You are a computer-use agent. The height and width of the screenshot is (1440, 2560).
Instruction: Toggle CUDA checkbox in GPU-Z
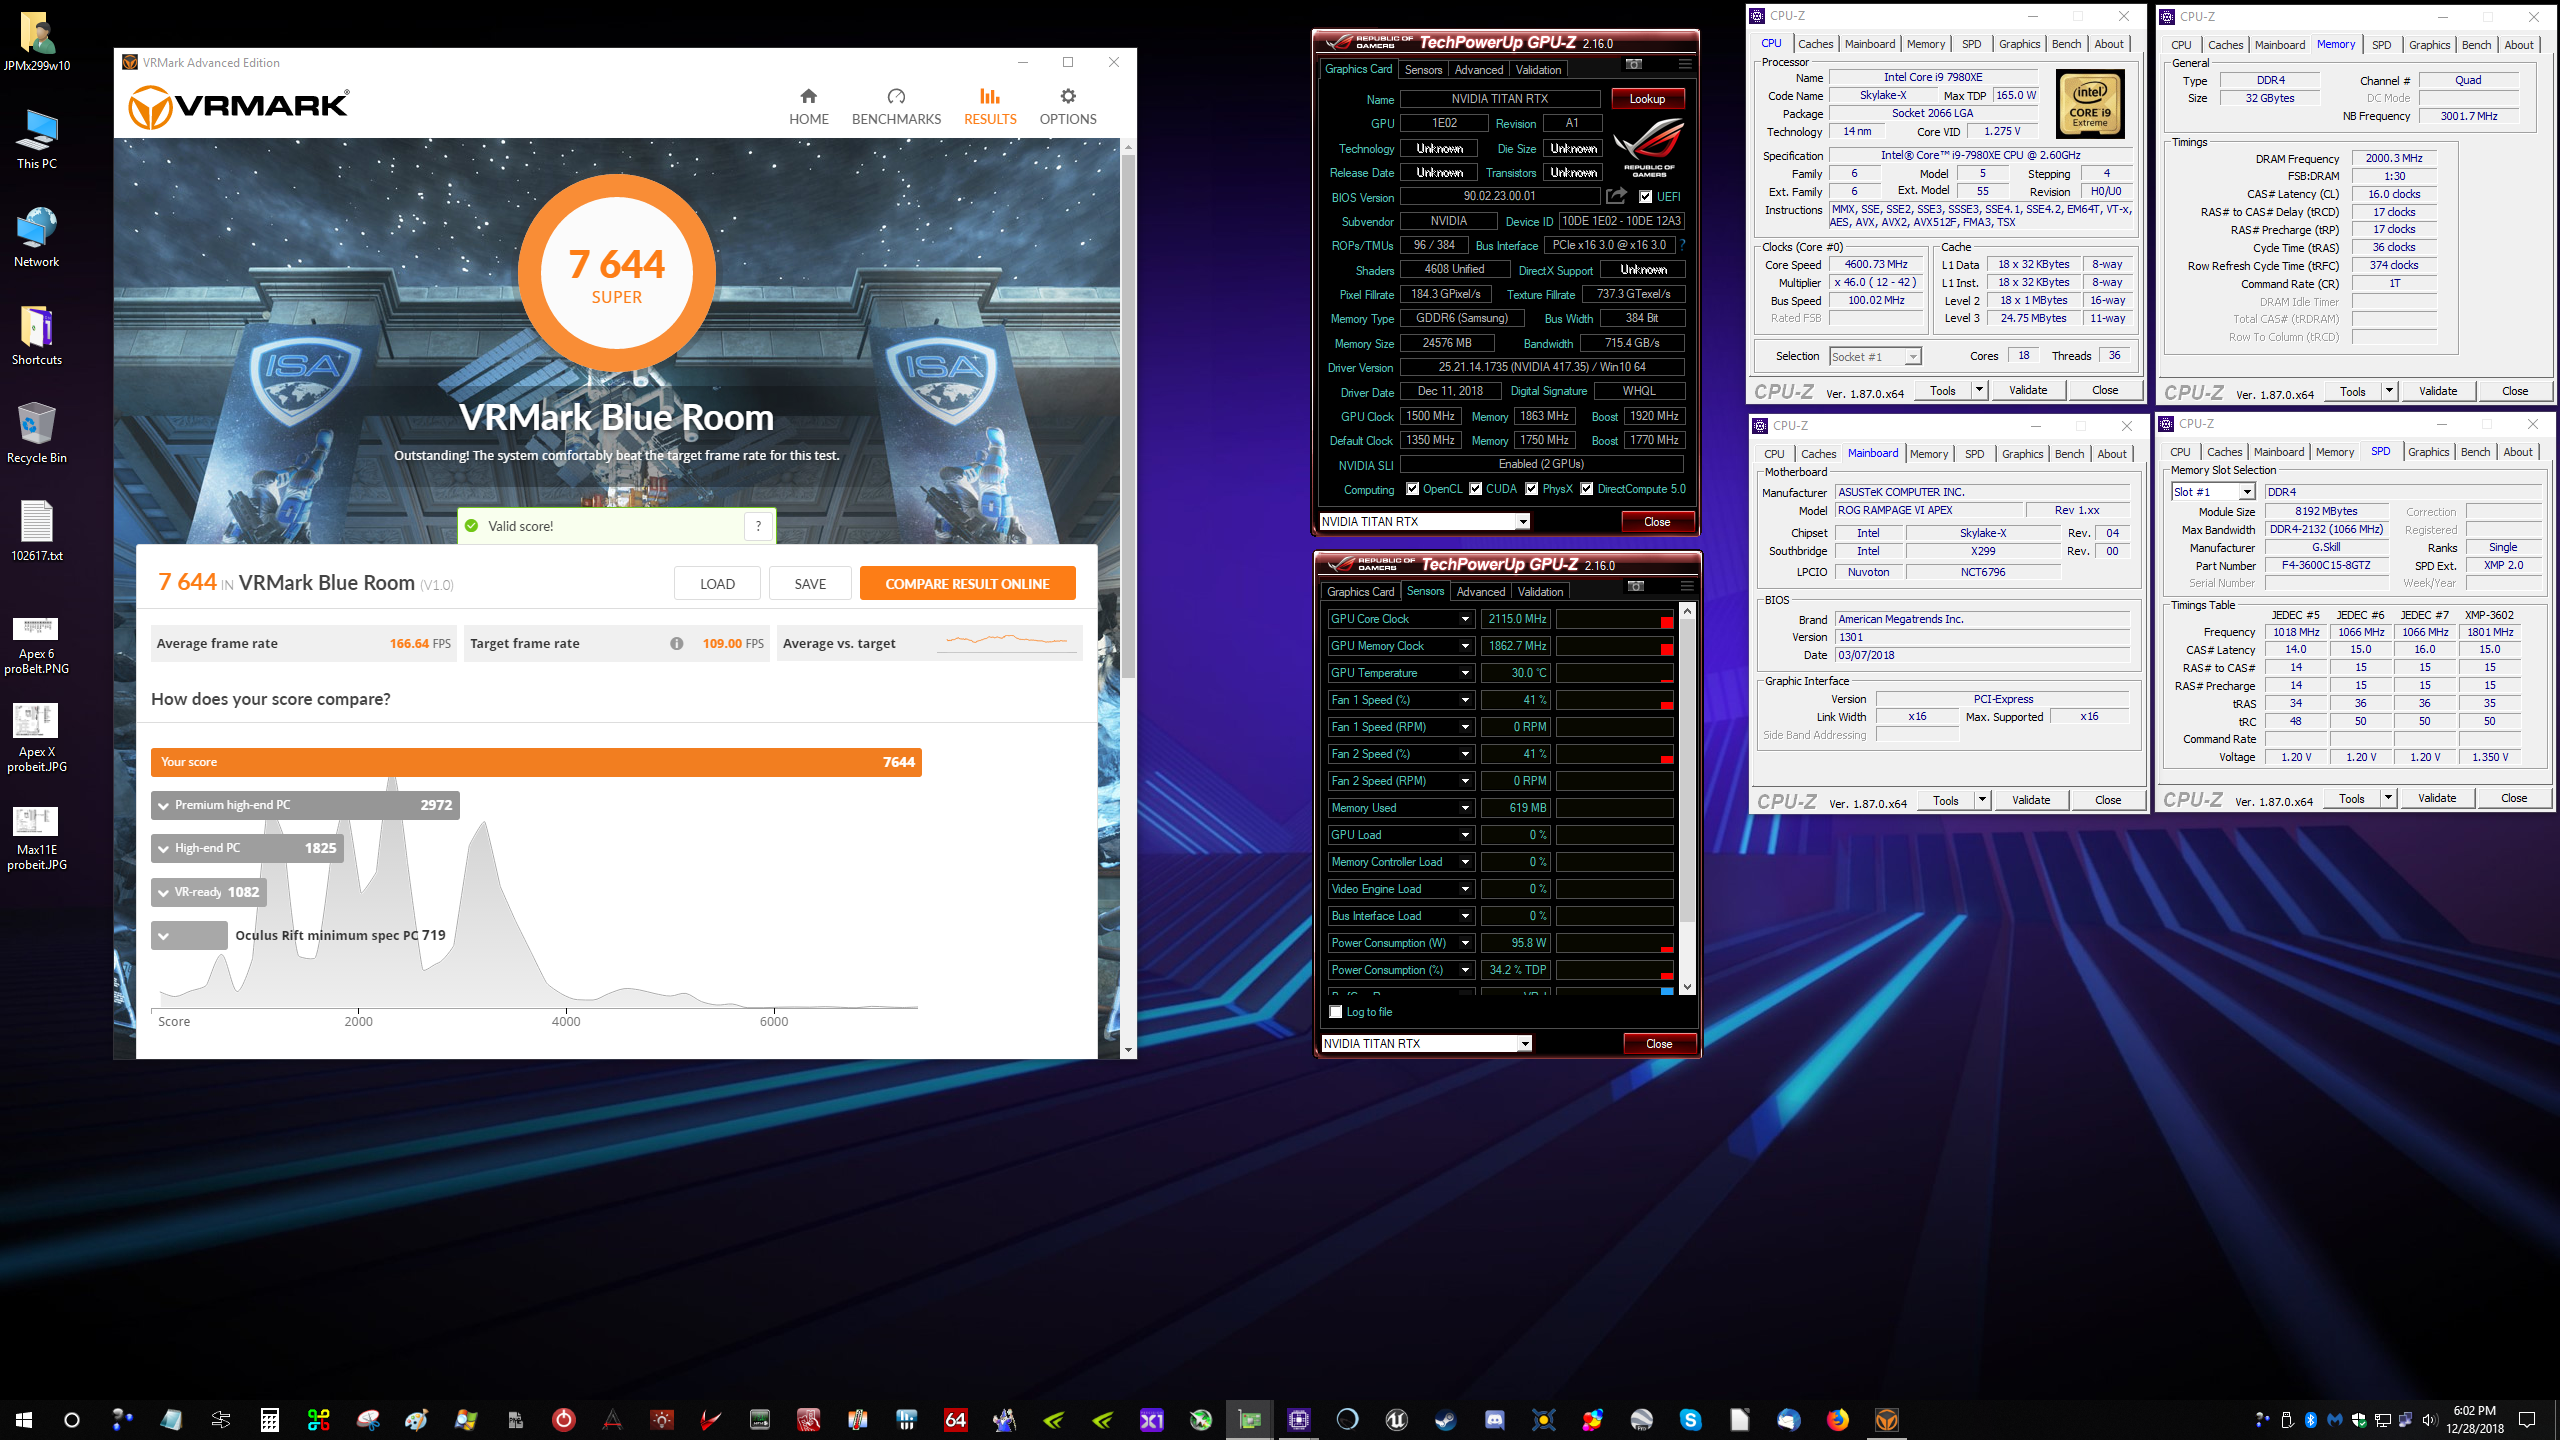tap(1475, 489)
